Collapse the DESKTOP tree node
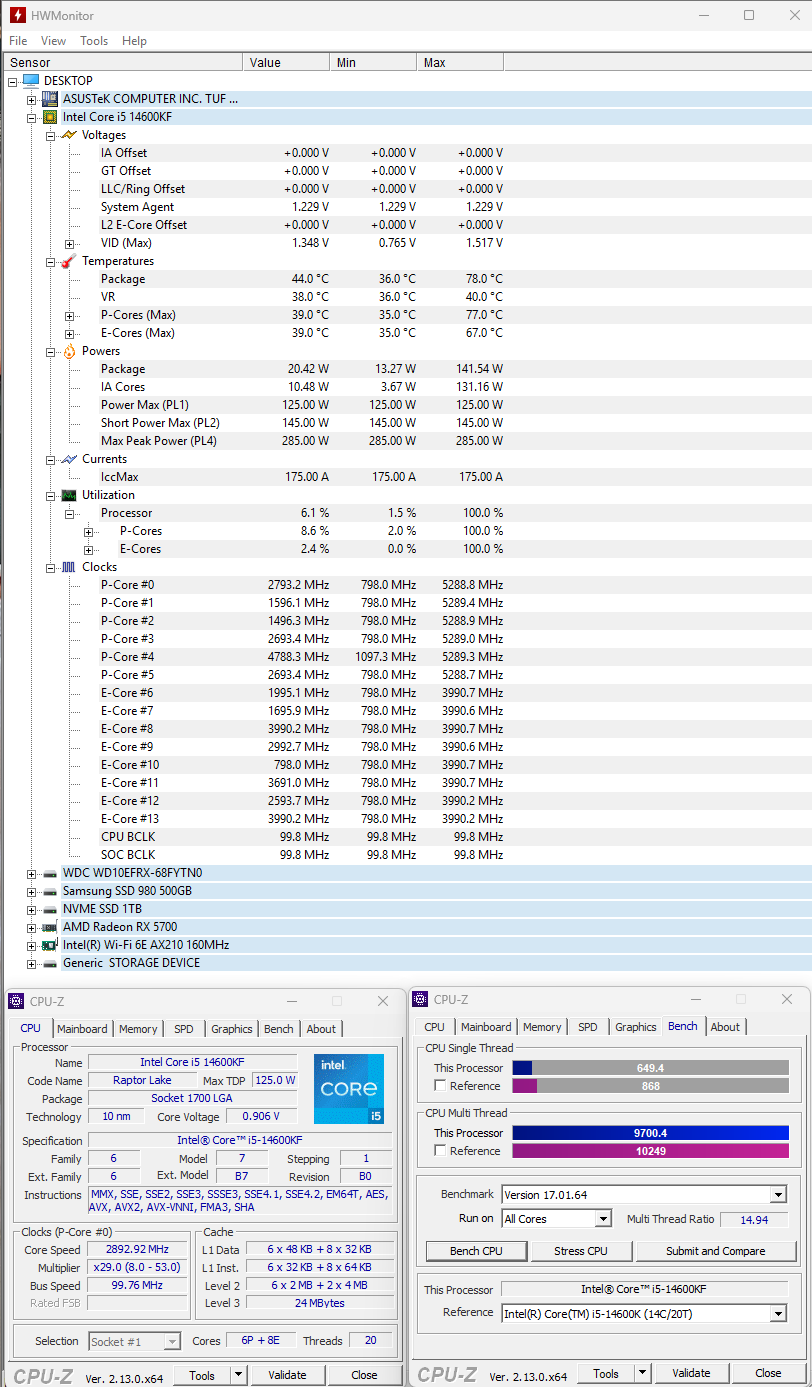 [x=13, y=81]
